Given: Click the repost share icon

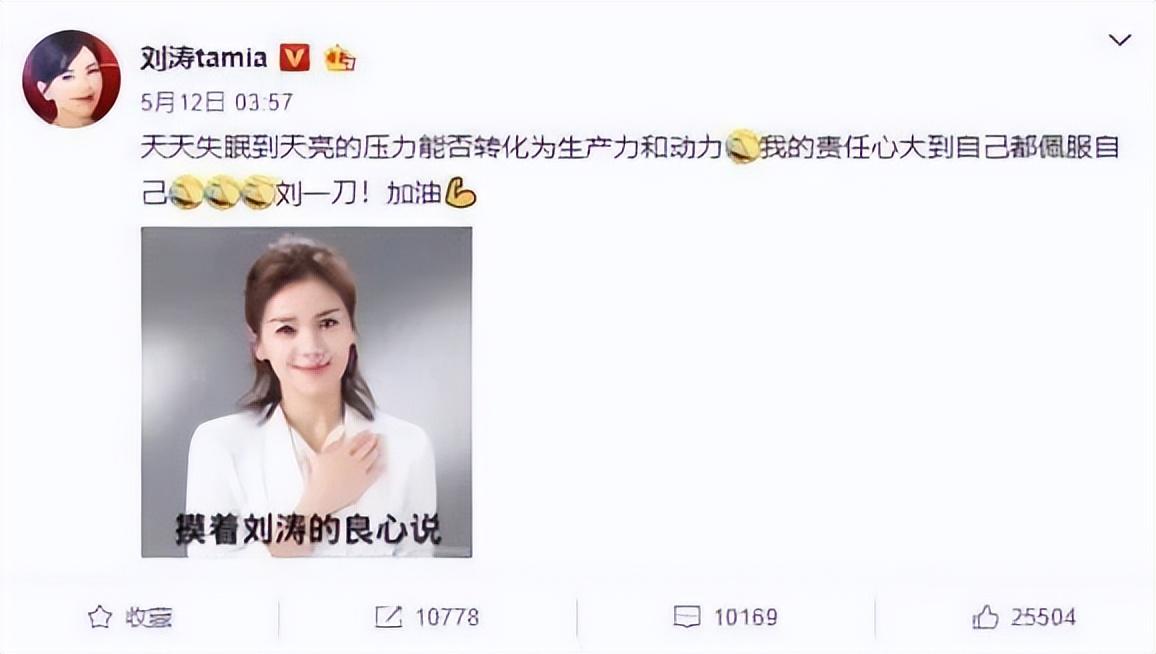Looking at the screenshot, I should (389, 617).
